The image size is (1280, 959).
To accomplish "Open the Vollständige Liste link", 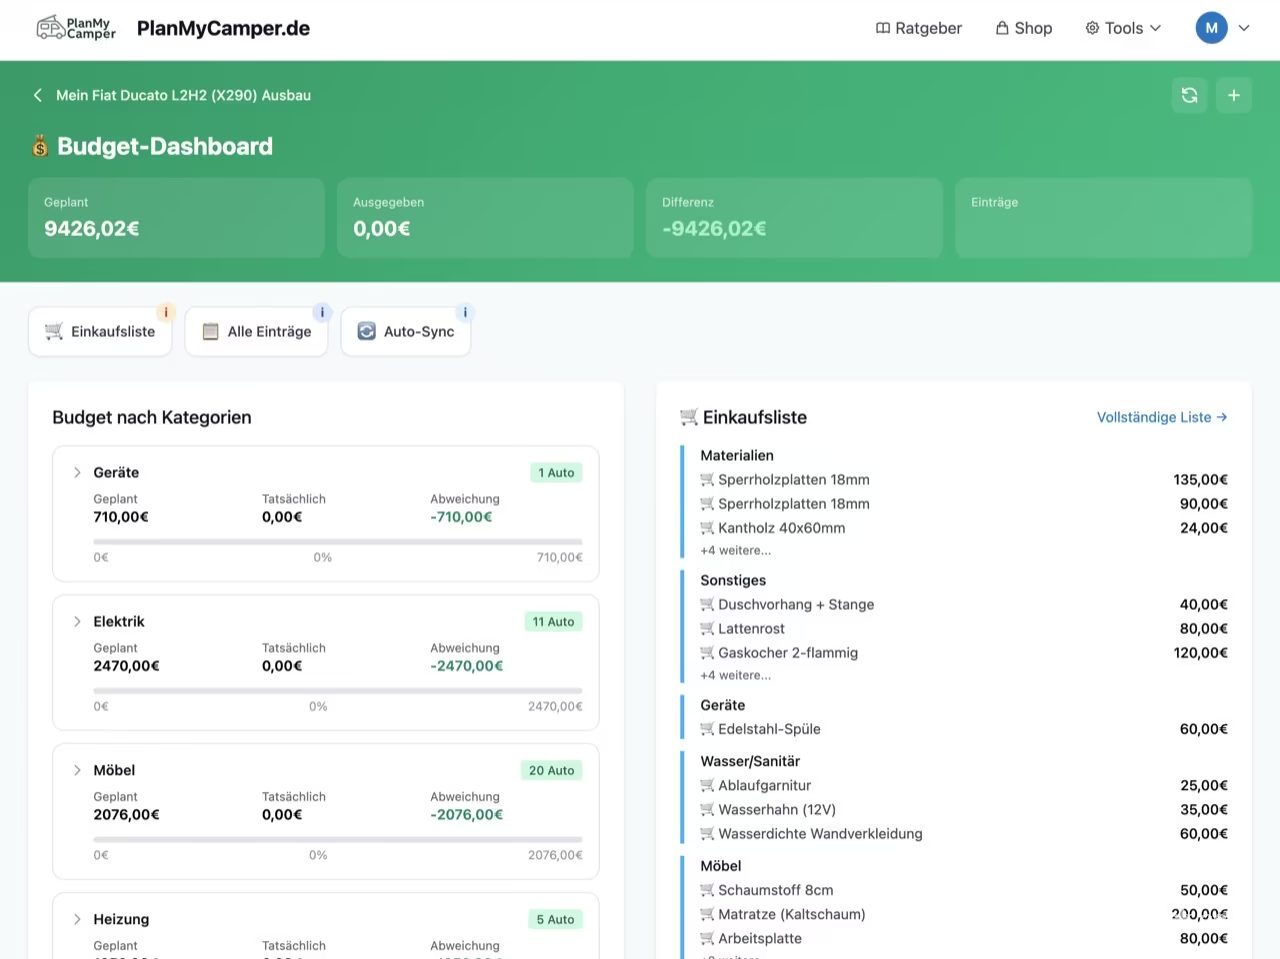I will [x=1162, y=417].
